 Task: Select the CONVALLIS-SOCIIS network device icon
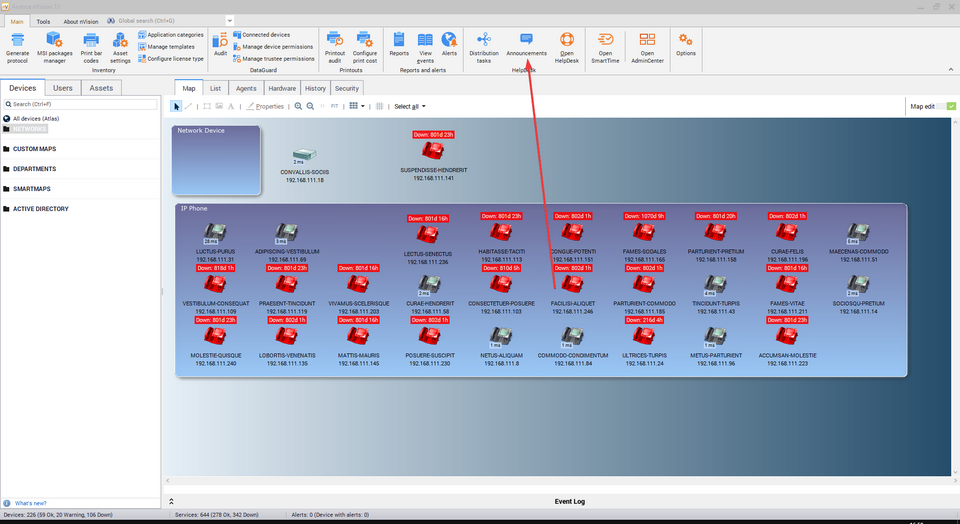pyautogui.click(x=303, y=155)
